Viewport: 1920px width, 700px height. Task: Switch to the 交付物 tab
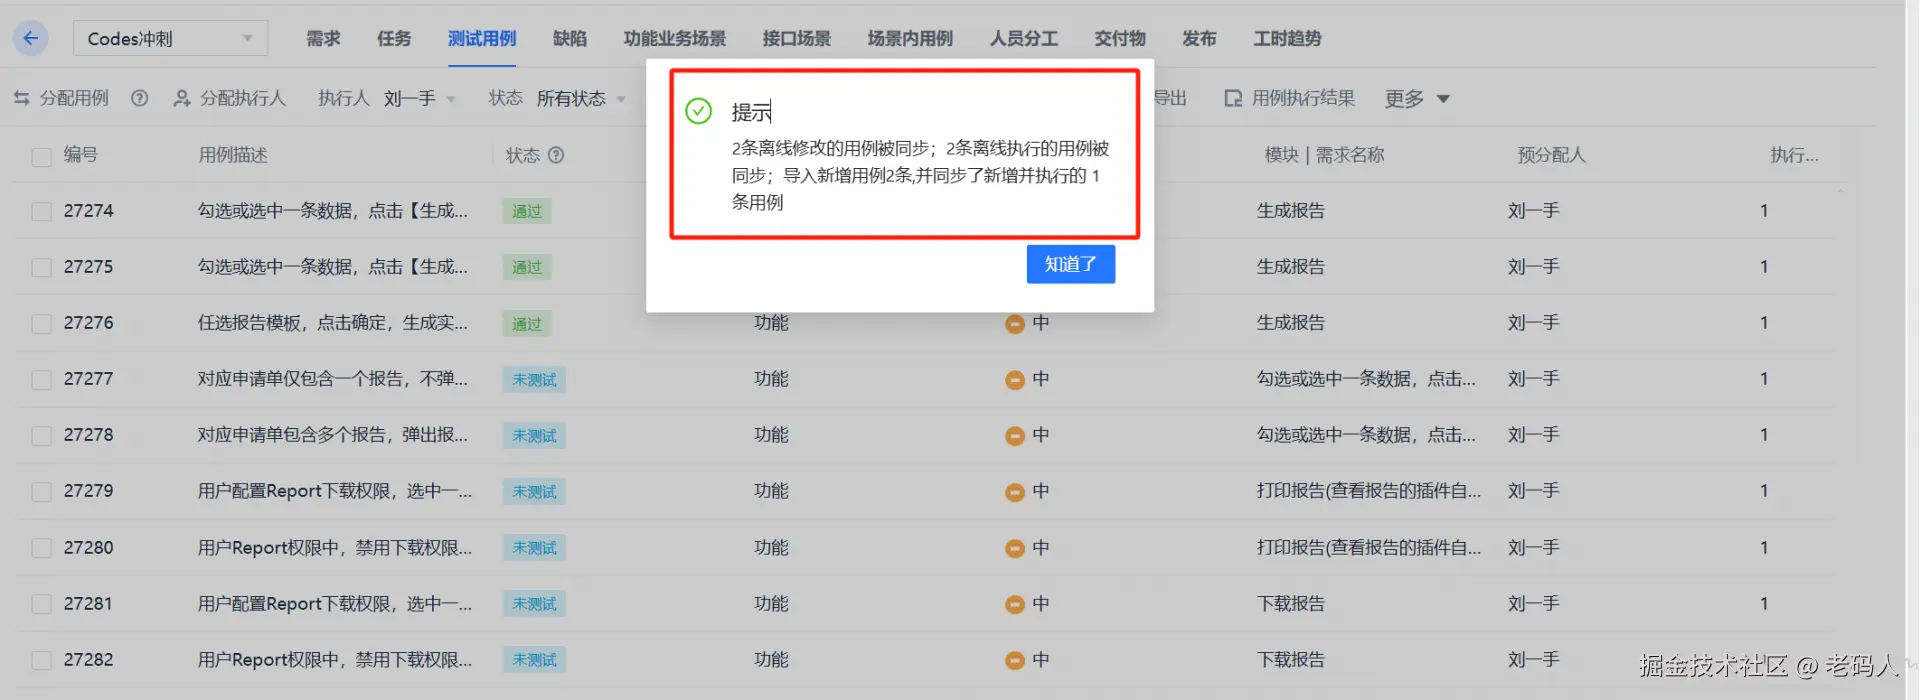(1120, 38)
